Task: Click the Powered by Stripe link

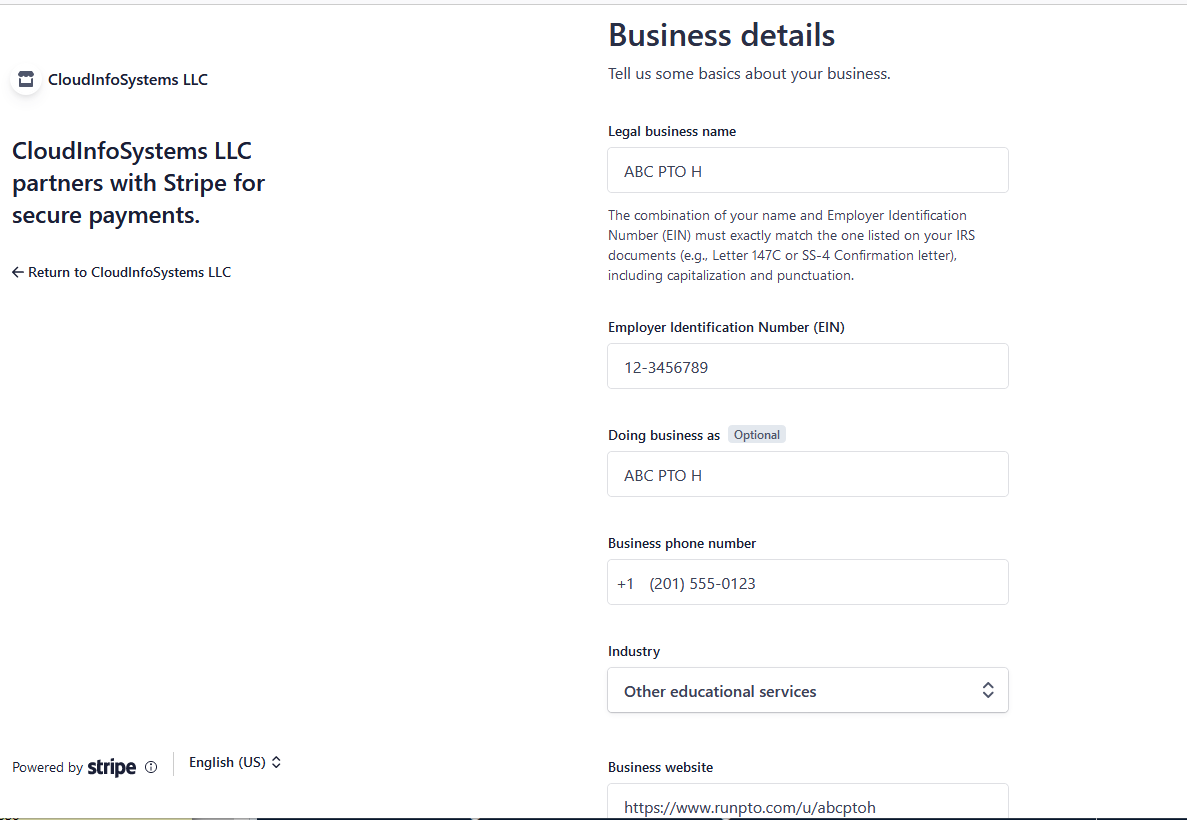Action: 85,767
